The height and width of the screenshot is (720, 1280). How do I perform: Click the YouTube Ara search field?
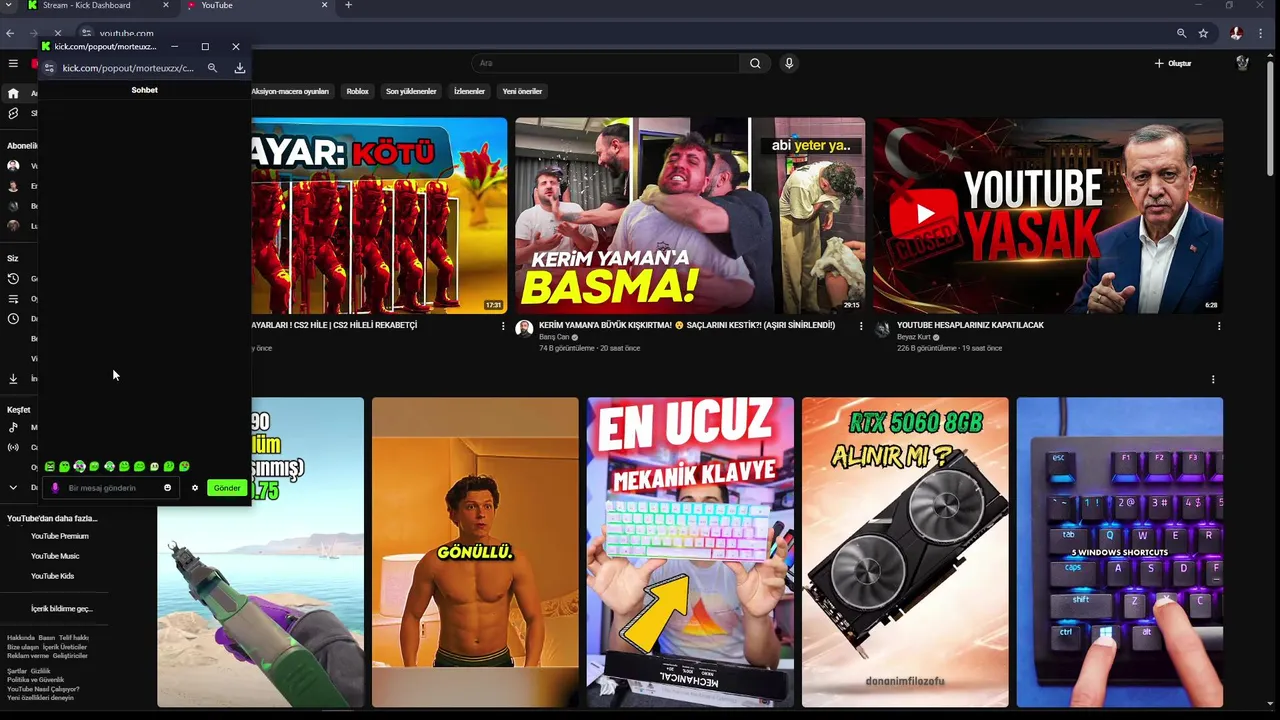click(x=605, y=63)
